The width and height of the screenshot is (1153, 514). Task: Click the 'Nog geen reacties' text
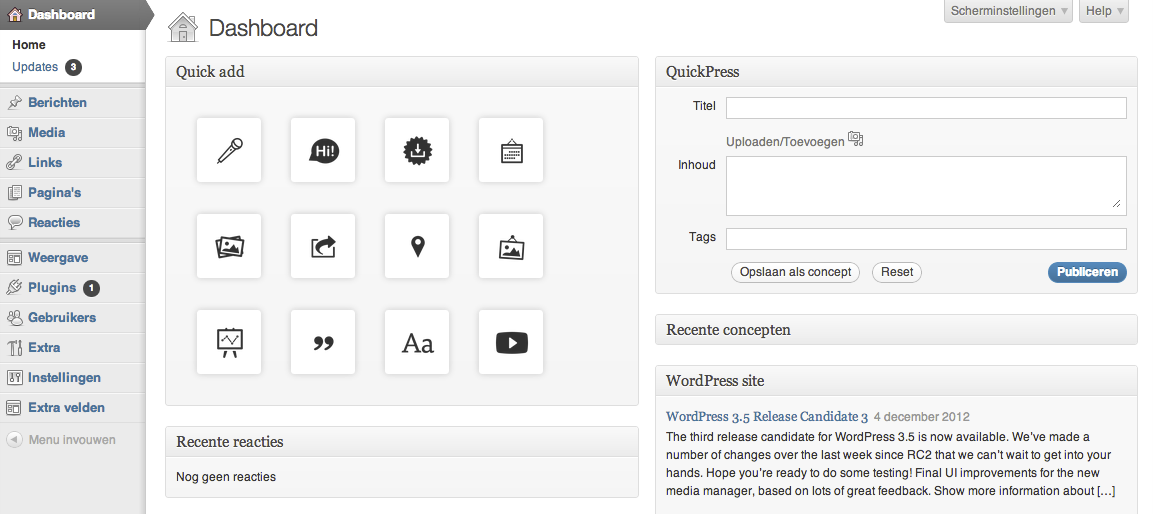pos(226,477)
